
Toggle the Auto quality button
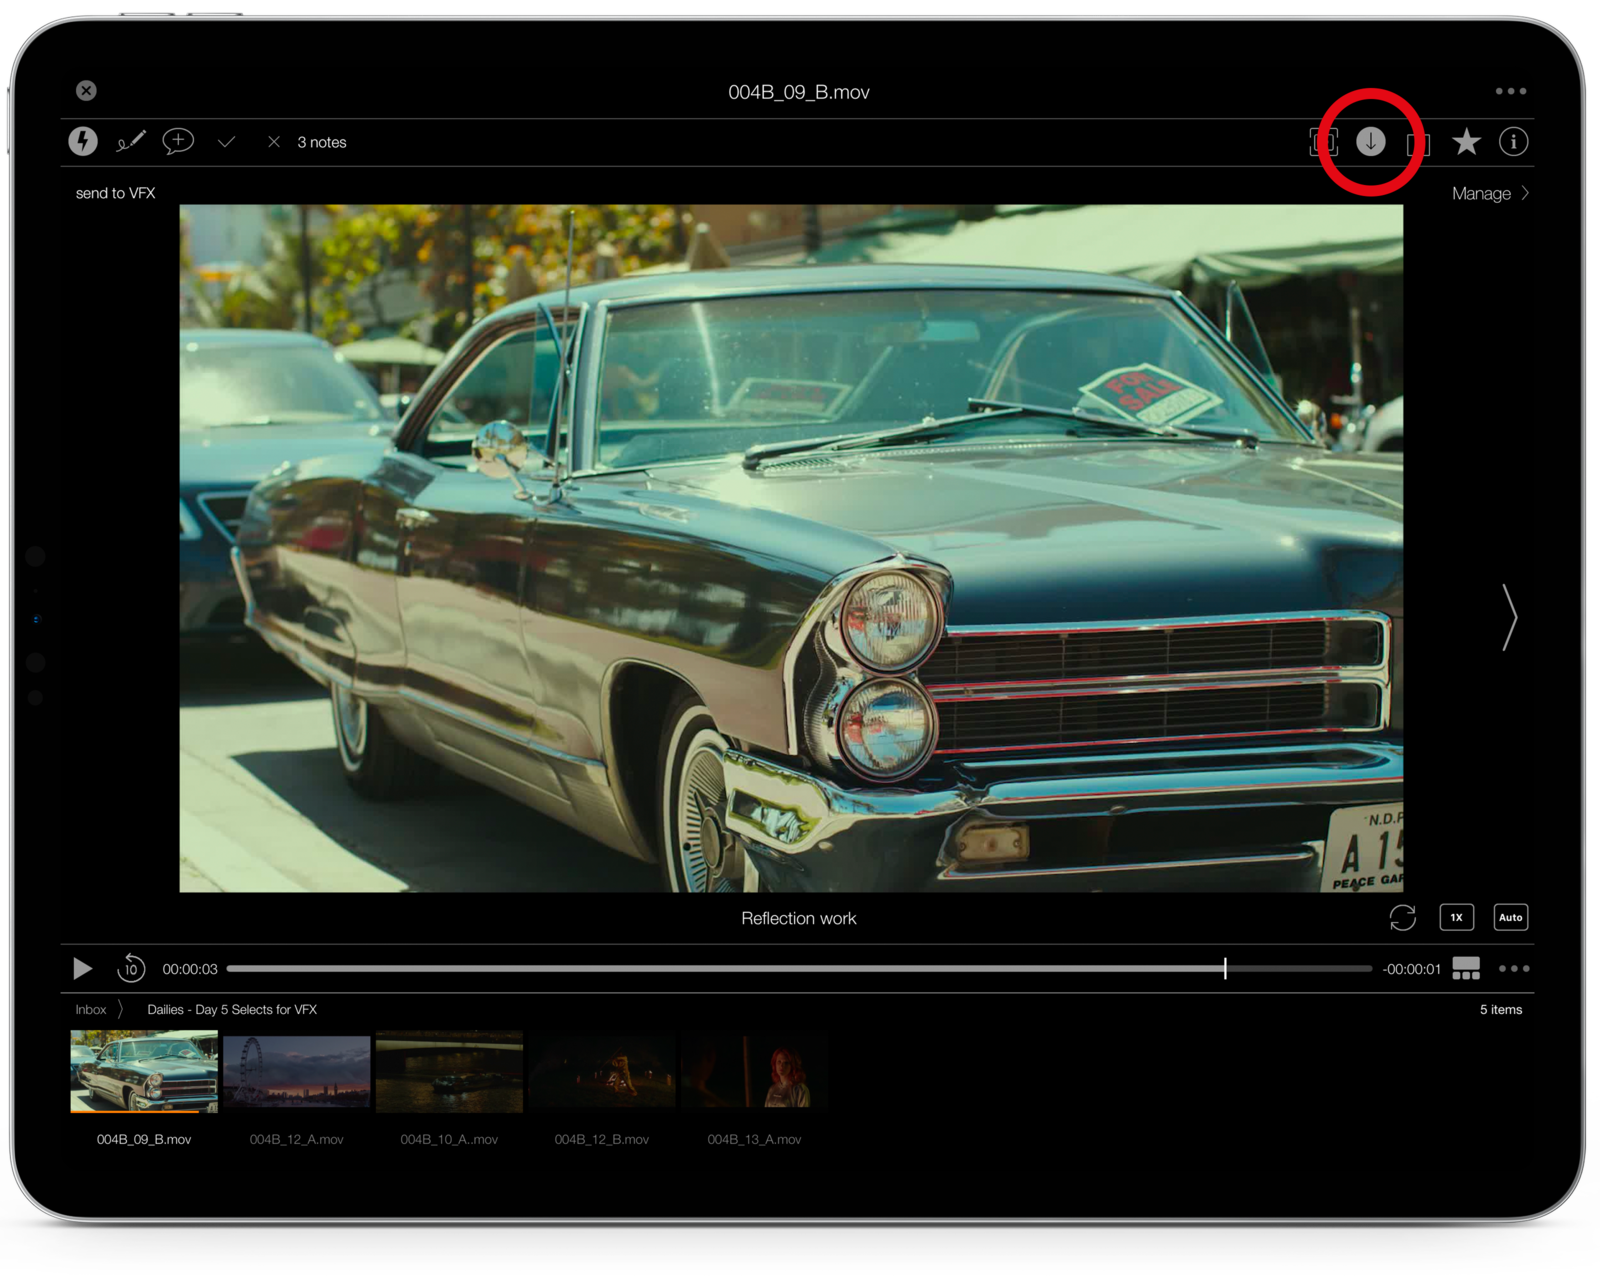pos(1511,917)
